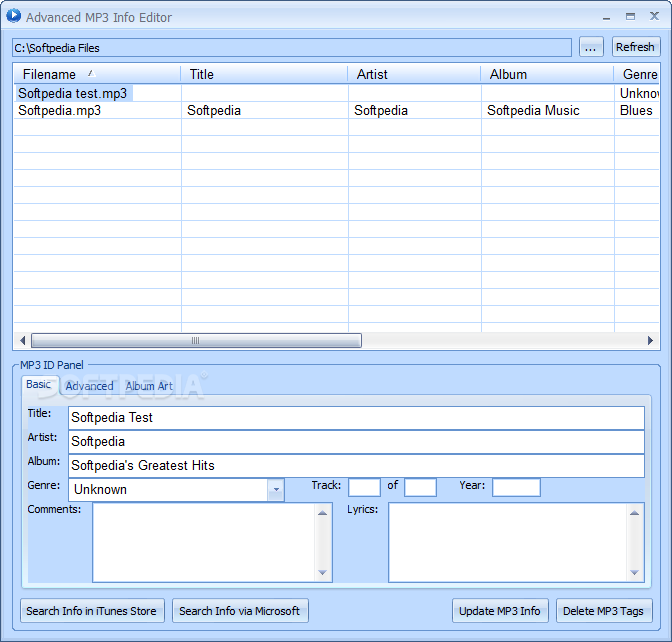Click the file list horizontal scrollbar thumb
Screen dimensions: 672x642
pos(196,341)
